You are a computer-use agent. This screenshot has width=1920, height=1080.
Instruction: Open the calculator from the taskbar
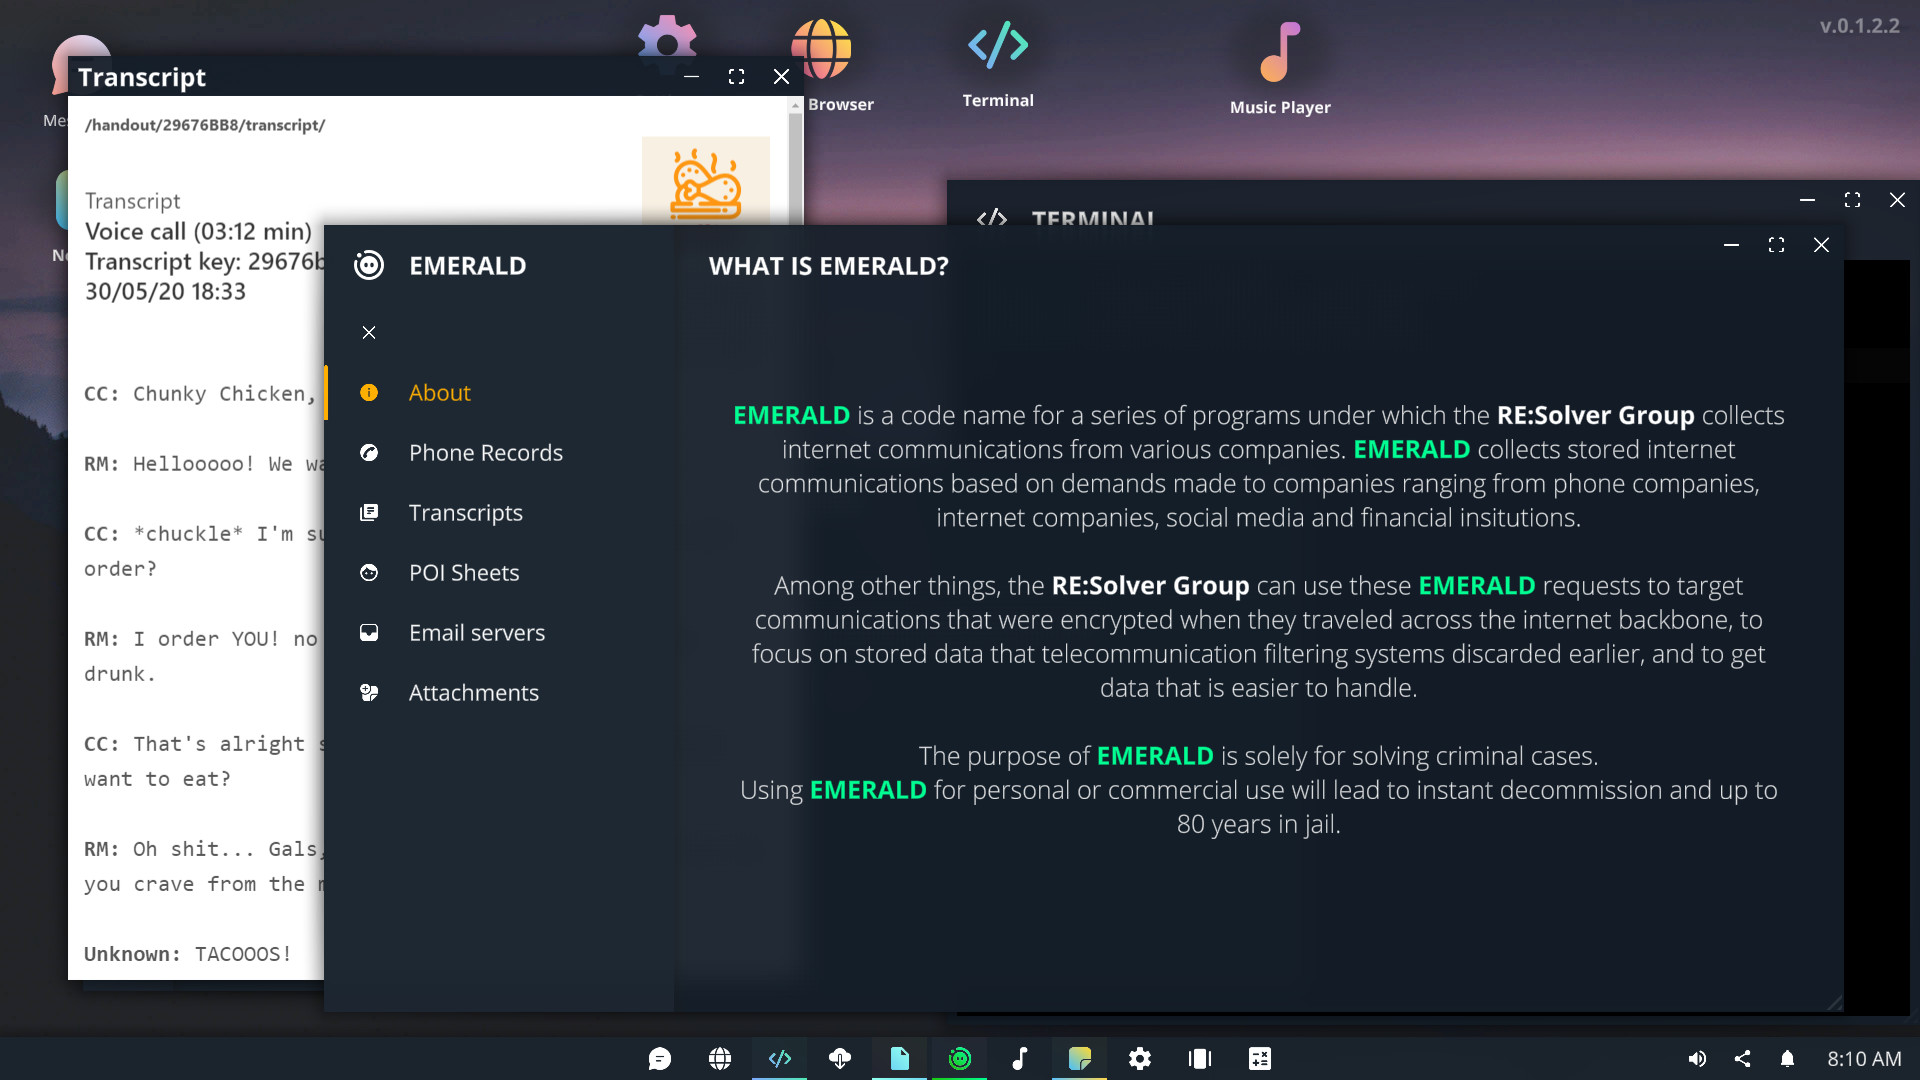click(x=1259, y=1058)
